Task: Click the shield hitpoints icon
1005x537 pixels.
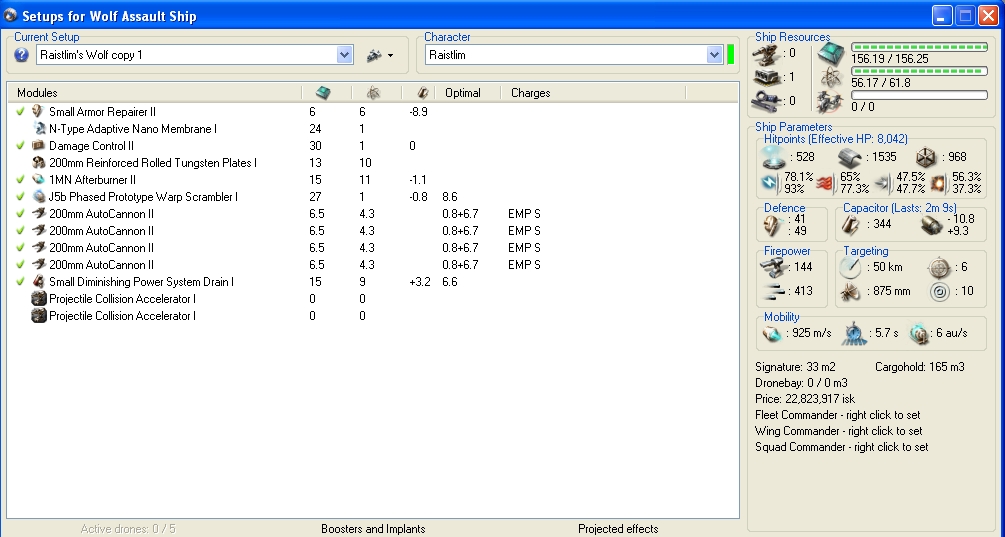Action: (774, 158)
